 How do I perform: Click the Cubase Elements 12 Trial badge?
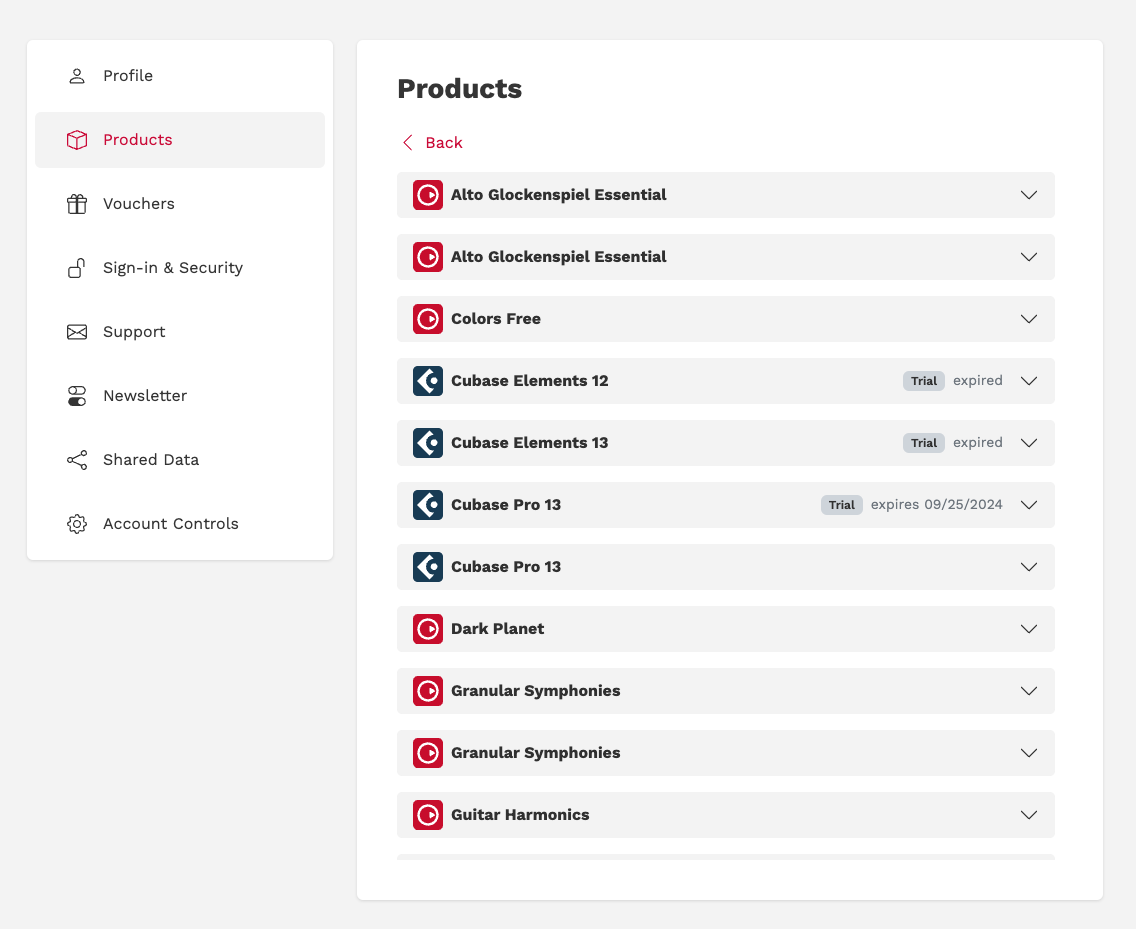[x=924, y=381]
